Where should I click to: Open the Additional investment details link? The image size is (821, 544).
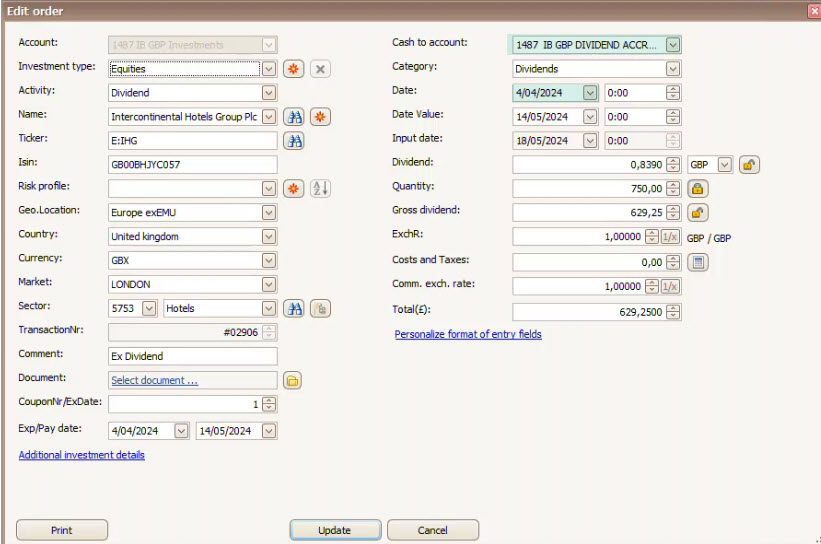[x=82, y=455]
